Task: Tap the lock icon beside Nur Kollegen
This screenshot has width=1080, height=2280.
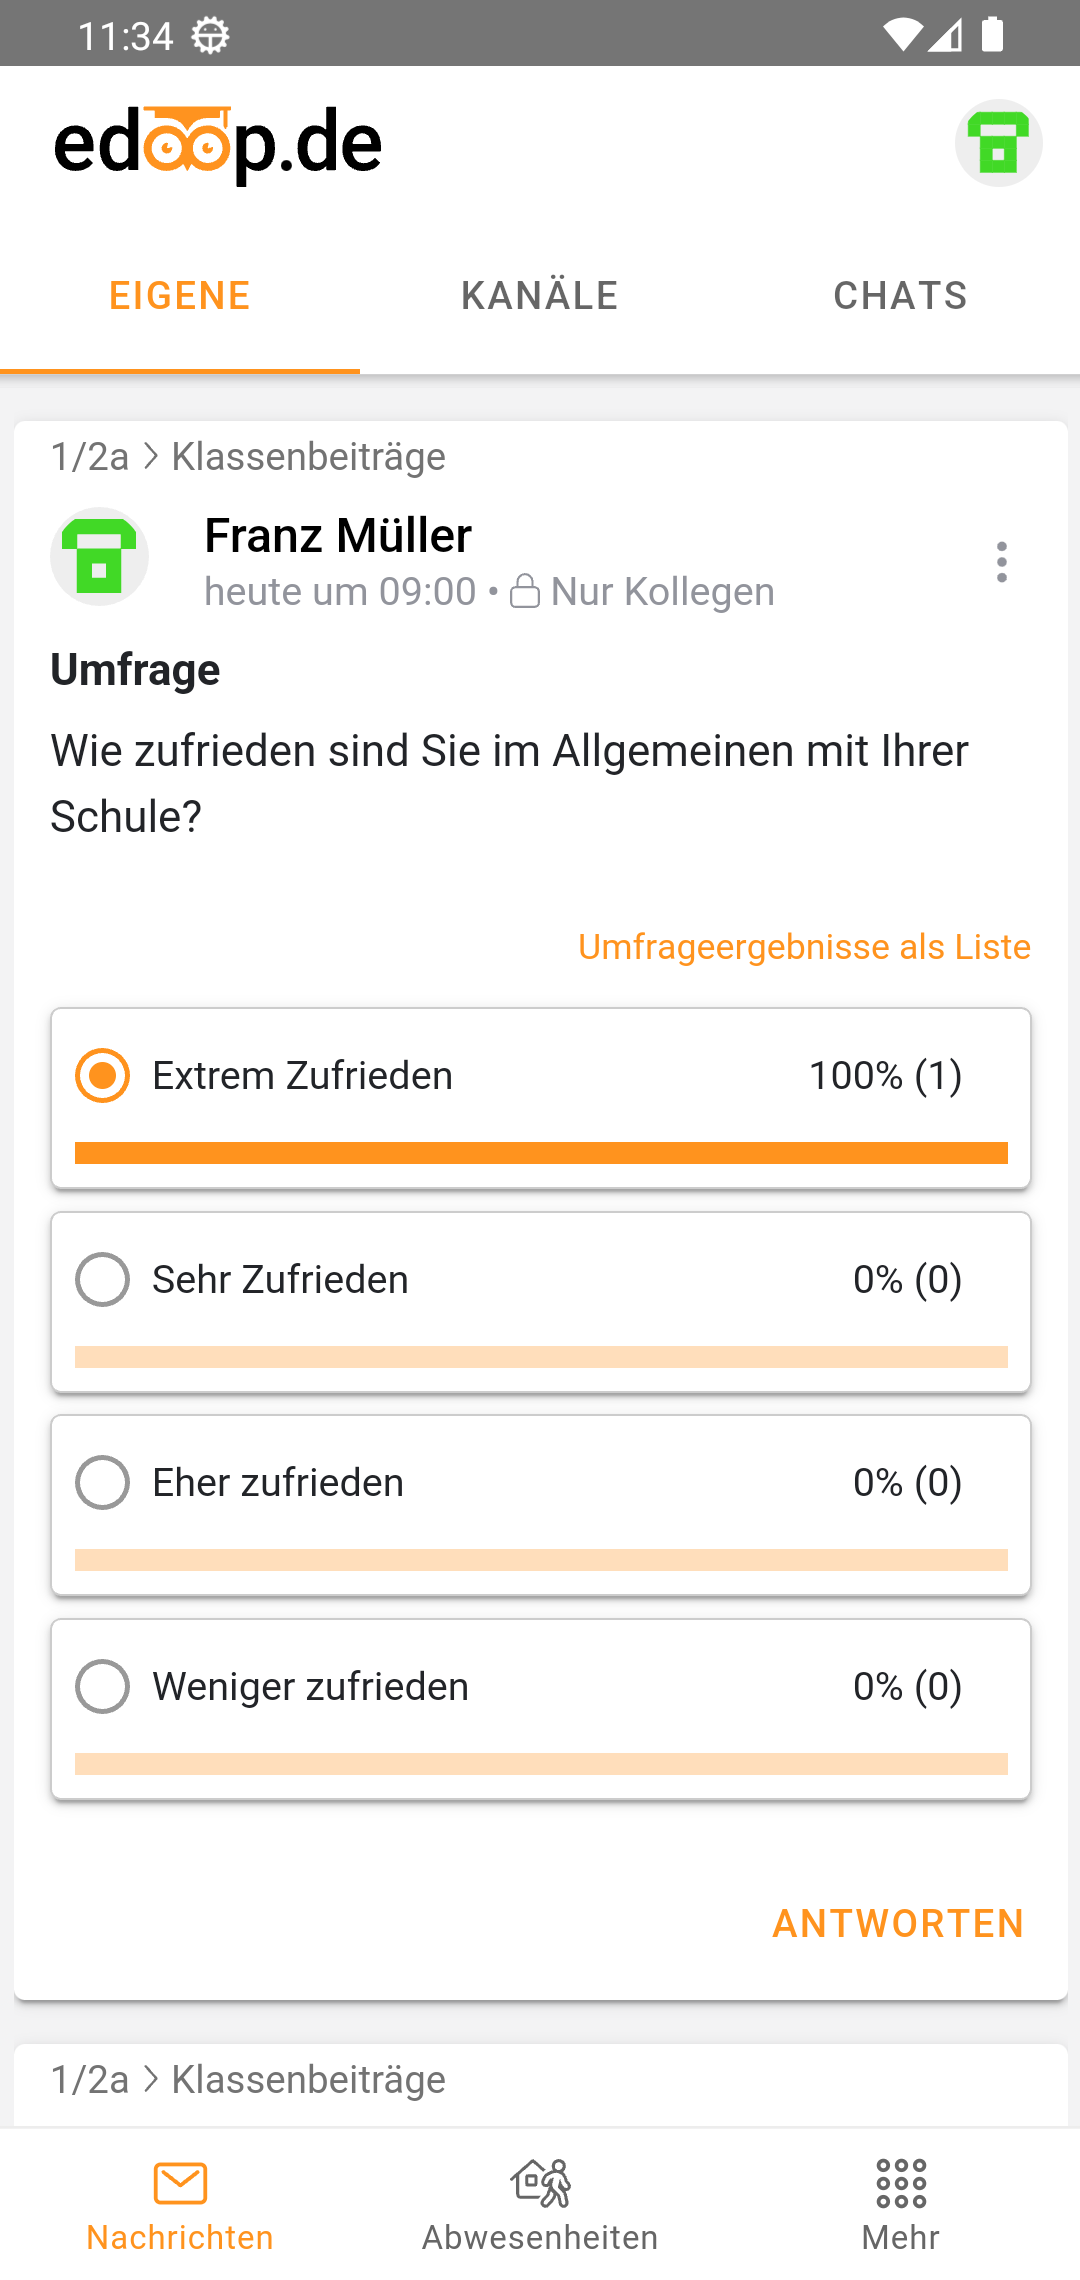Action: (x=525, y=591)
